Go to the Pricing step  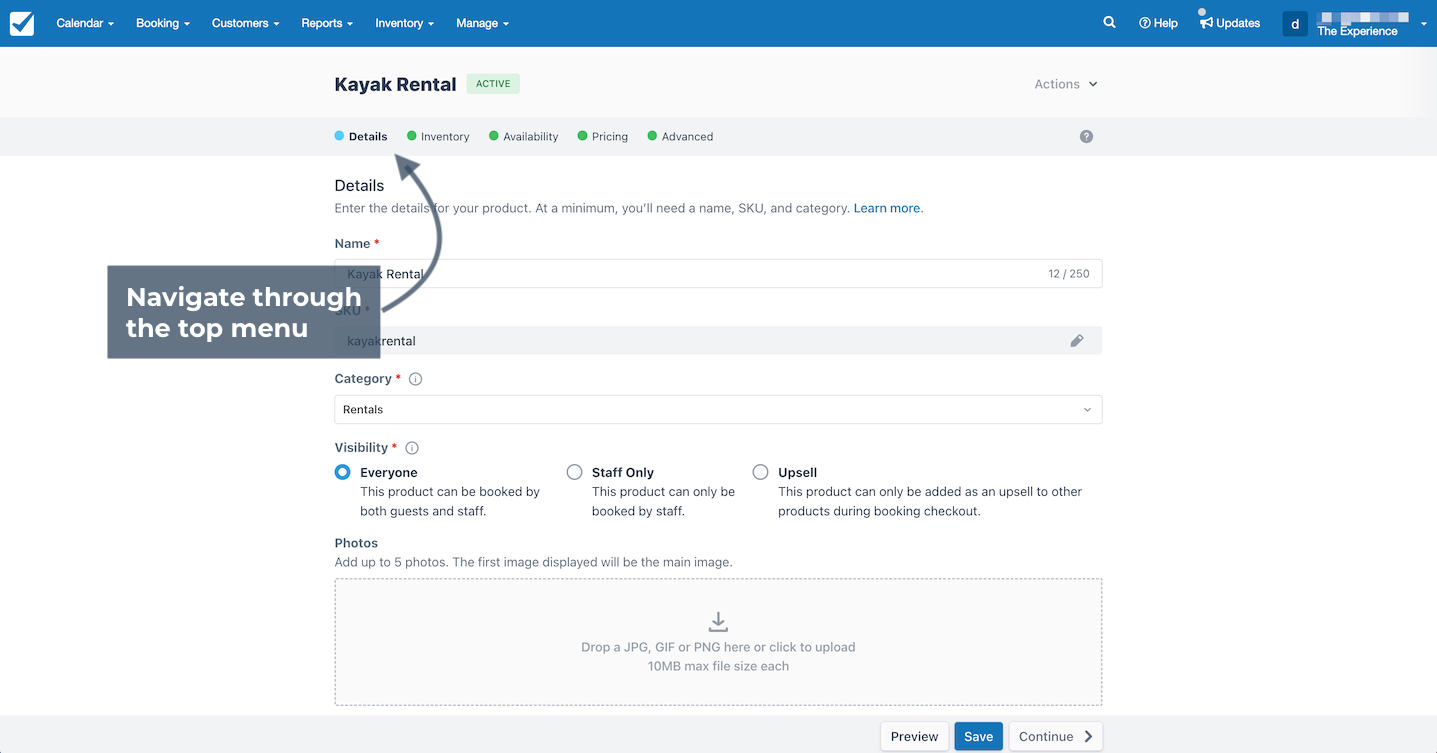click(x=603, y=136)
